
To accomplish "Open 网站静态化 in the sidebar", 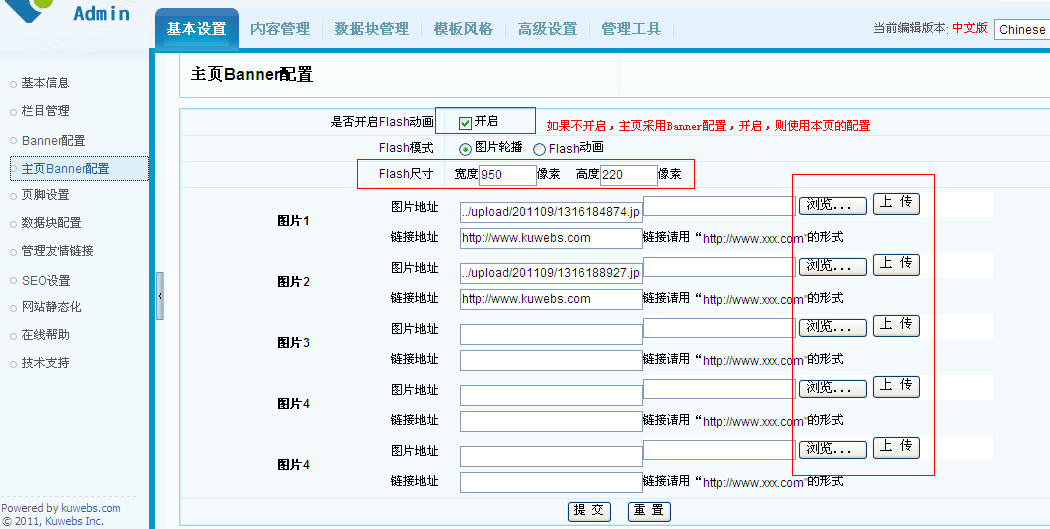I will [x=51, y=307].
